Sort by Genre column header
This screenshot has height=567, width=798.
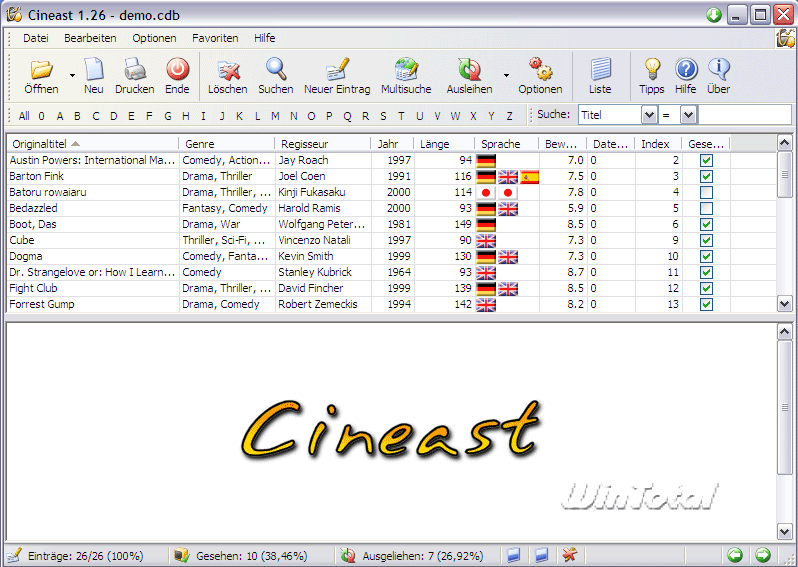coord(226,144)
